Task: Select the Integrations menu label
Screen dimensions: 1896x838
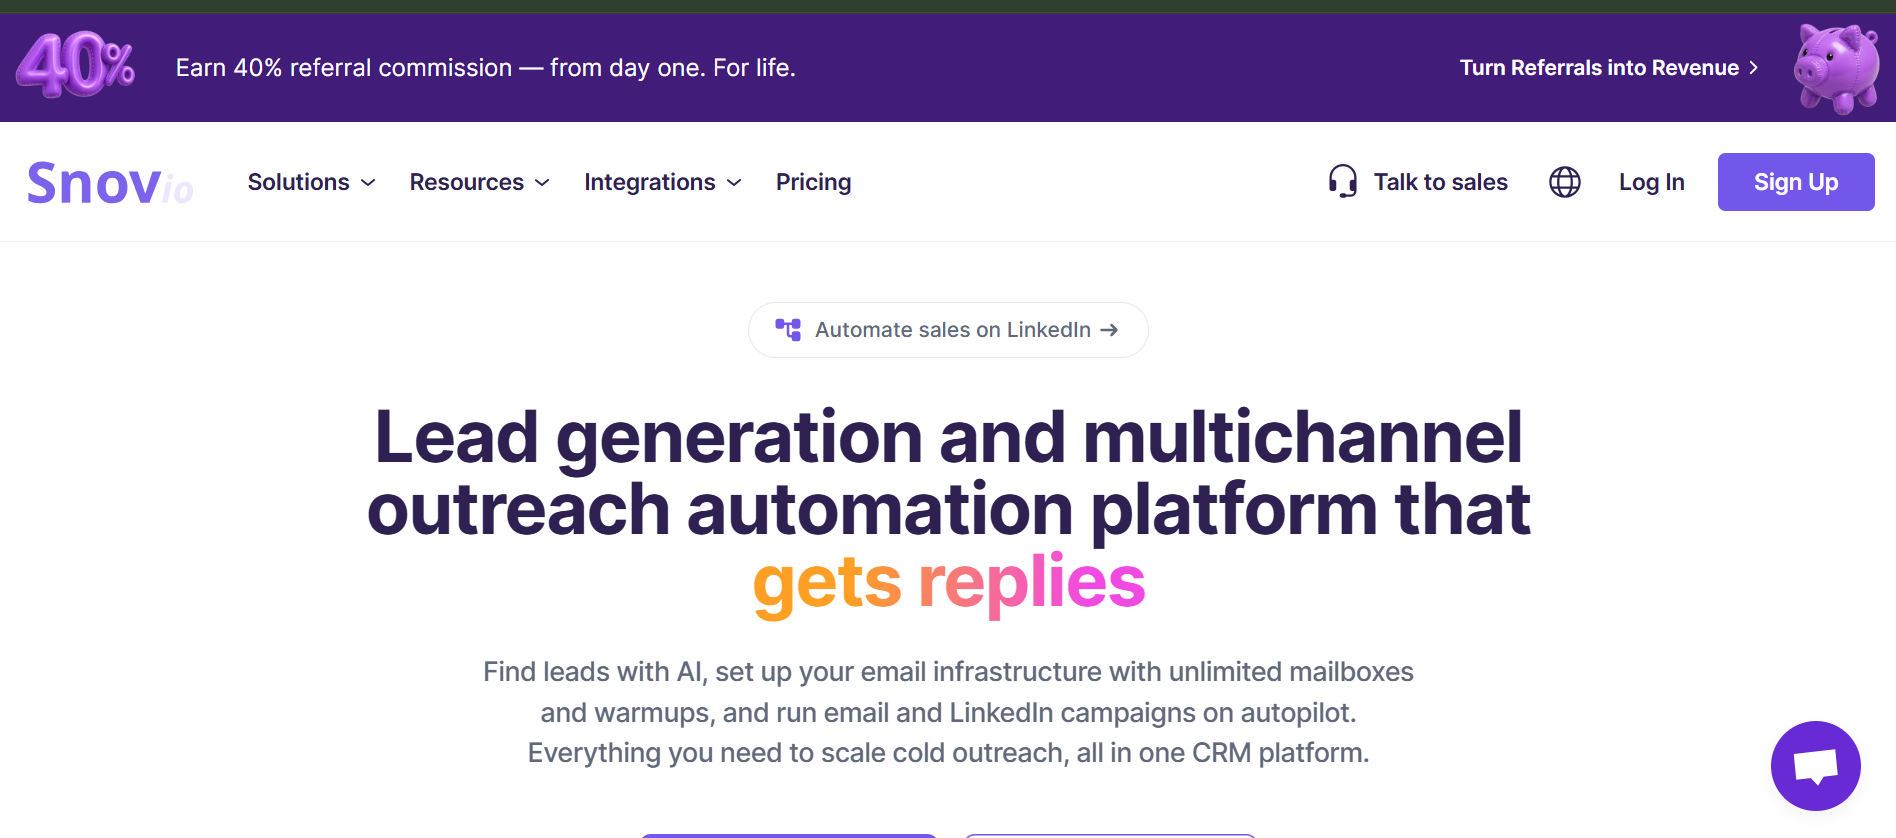Action: (x=649, y=182)
